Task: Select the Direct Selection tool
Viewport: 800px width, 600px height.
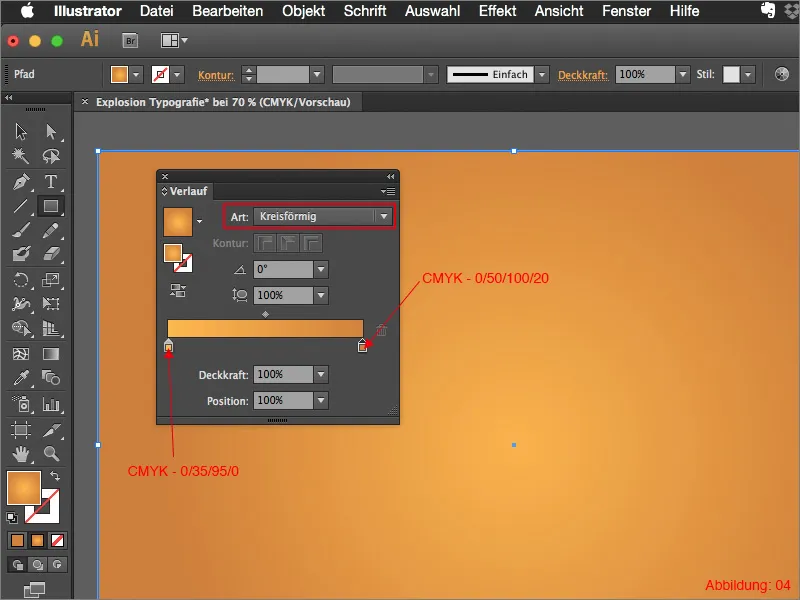Action: [x=51, y=132]
